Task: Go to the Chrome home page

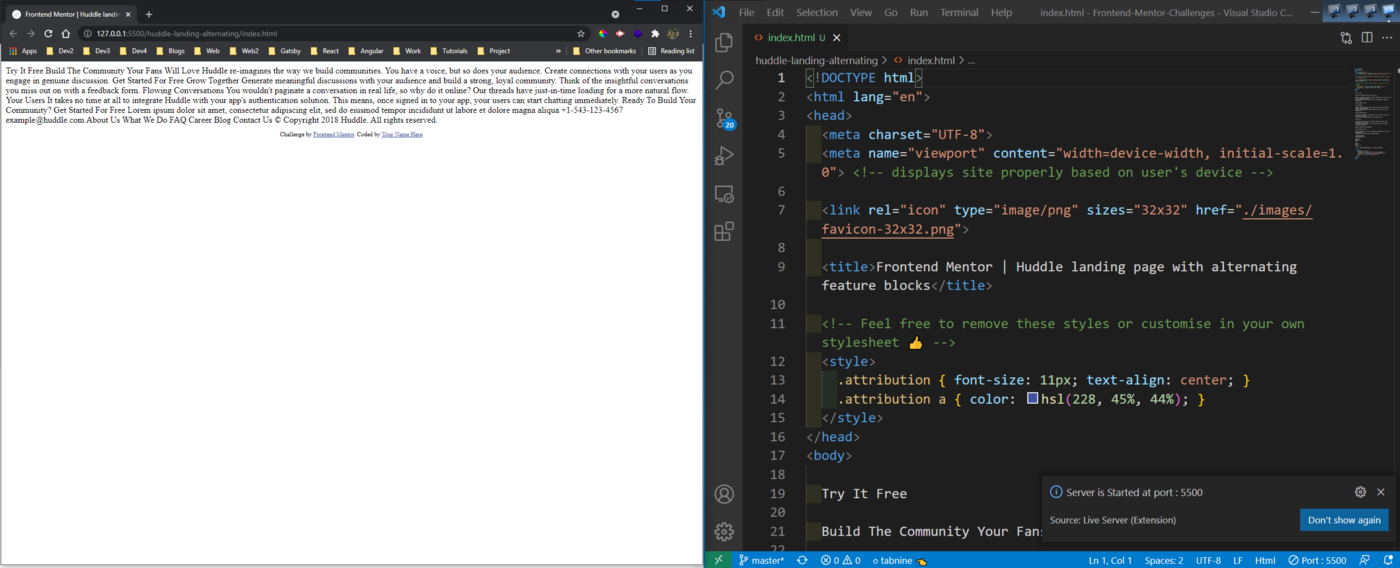Action: pyautogui.click(x=66, y=33)
